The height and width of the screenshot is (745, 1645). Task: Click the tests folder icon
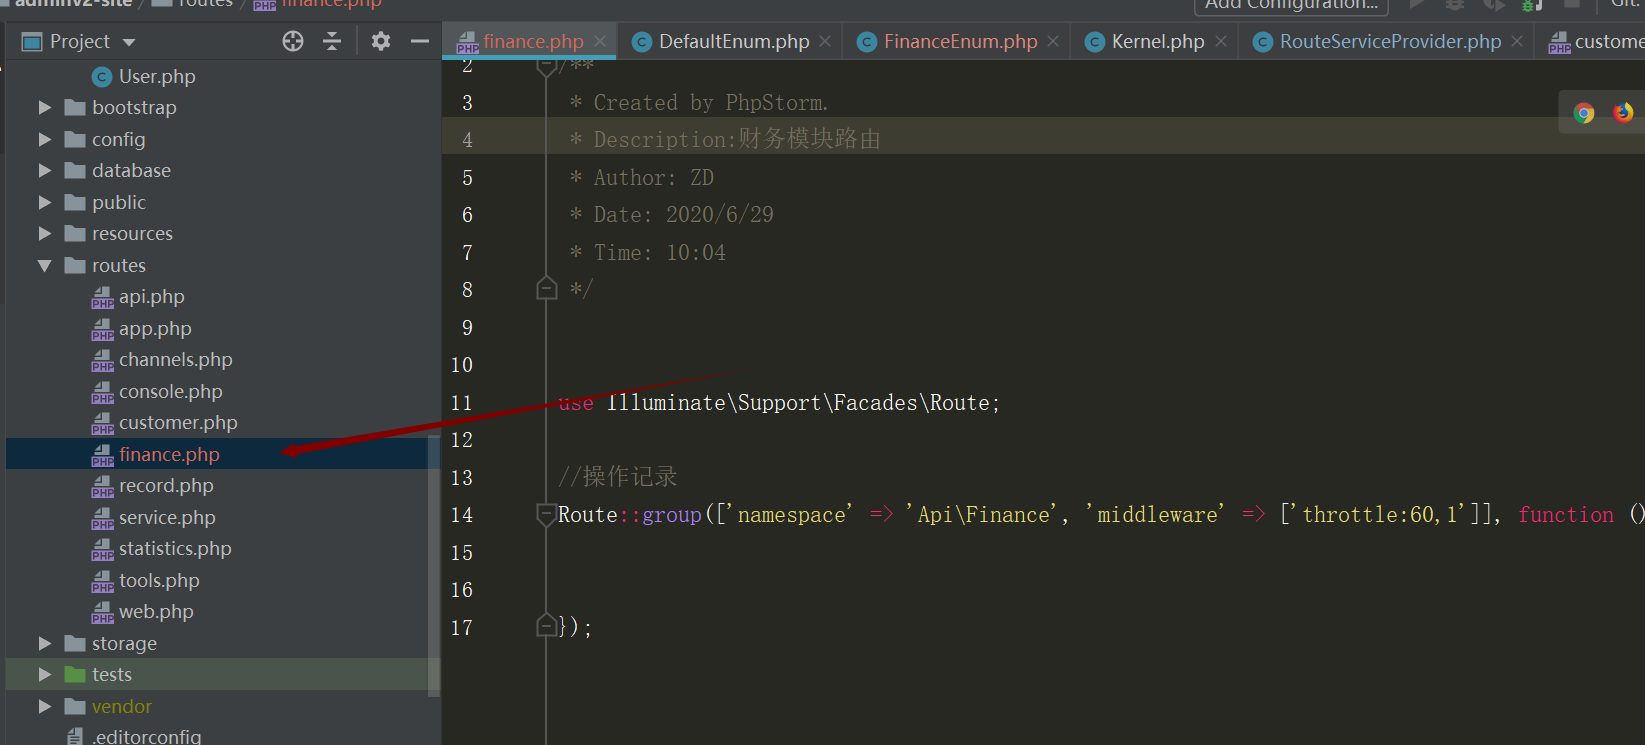75,675
